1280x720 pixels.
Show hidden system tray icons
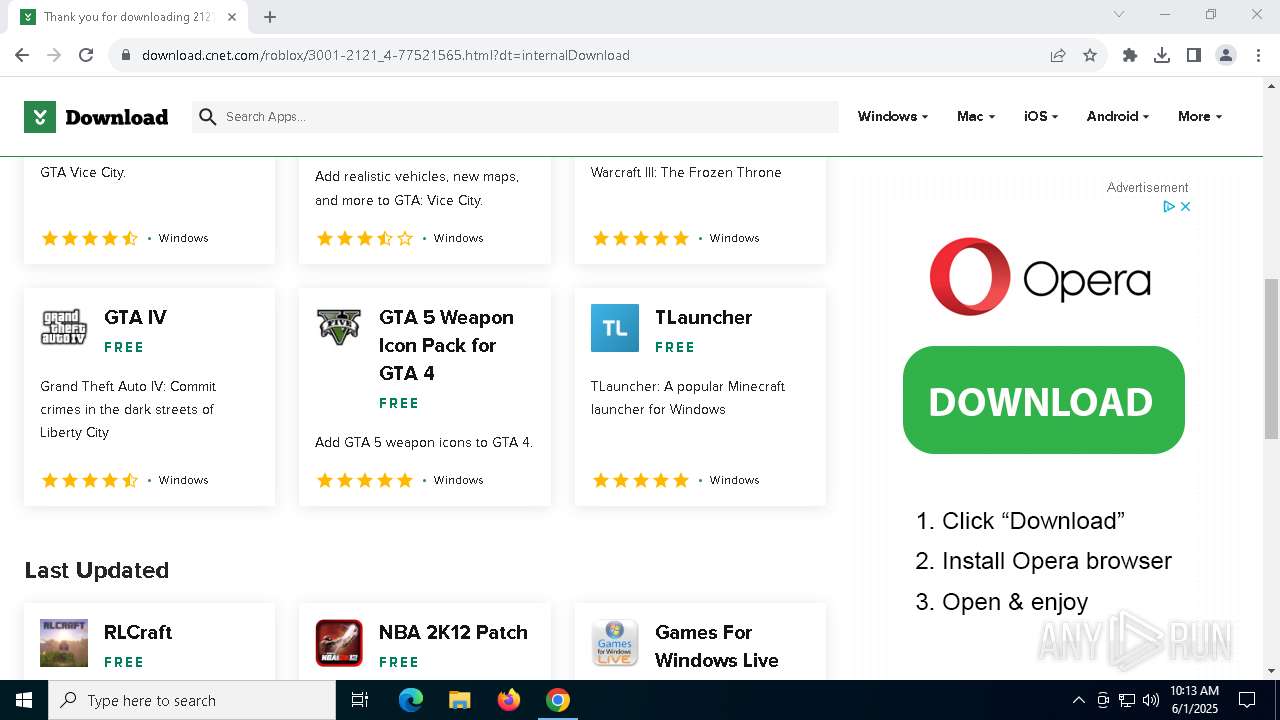point(1078,700)
